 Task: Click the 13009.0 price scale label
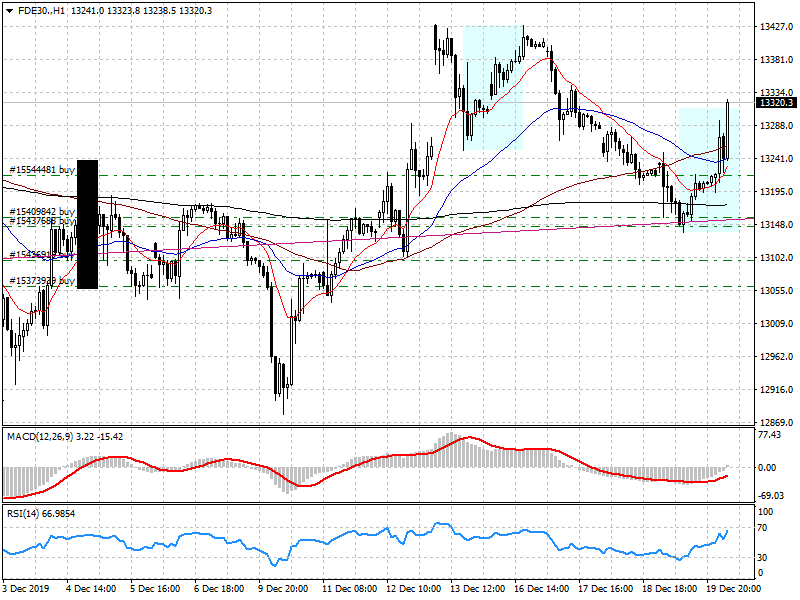[776, 323]
